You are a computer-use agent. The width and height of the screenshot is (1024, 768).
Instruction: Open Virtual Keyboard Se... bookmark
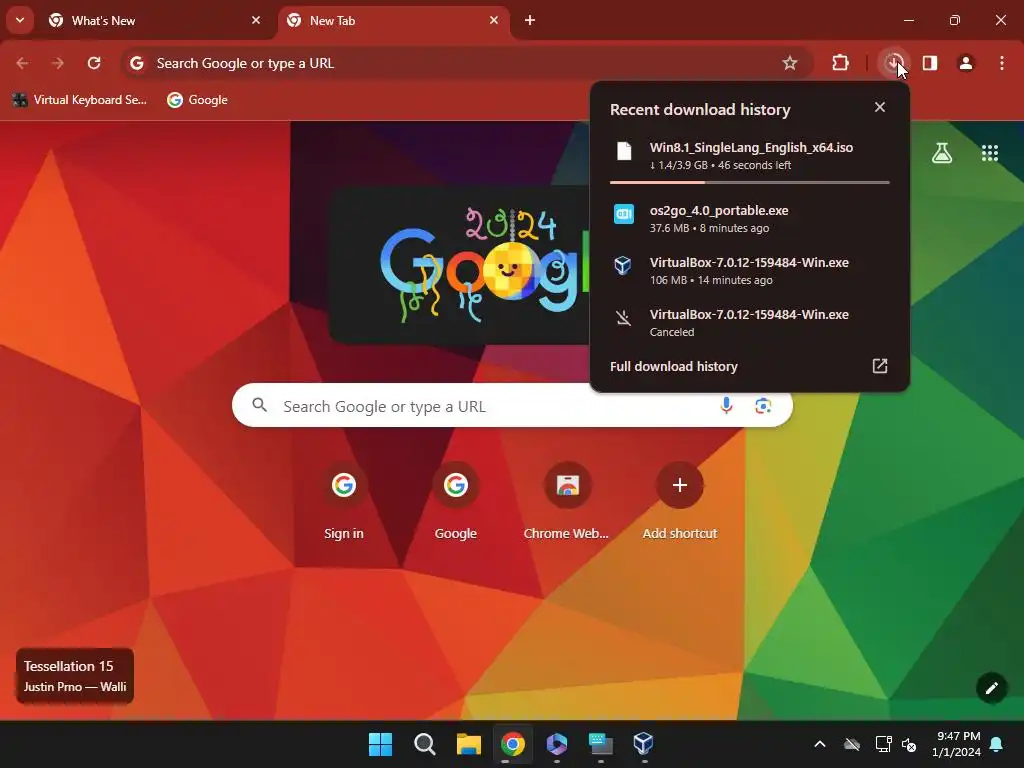coord(80,100)
